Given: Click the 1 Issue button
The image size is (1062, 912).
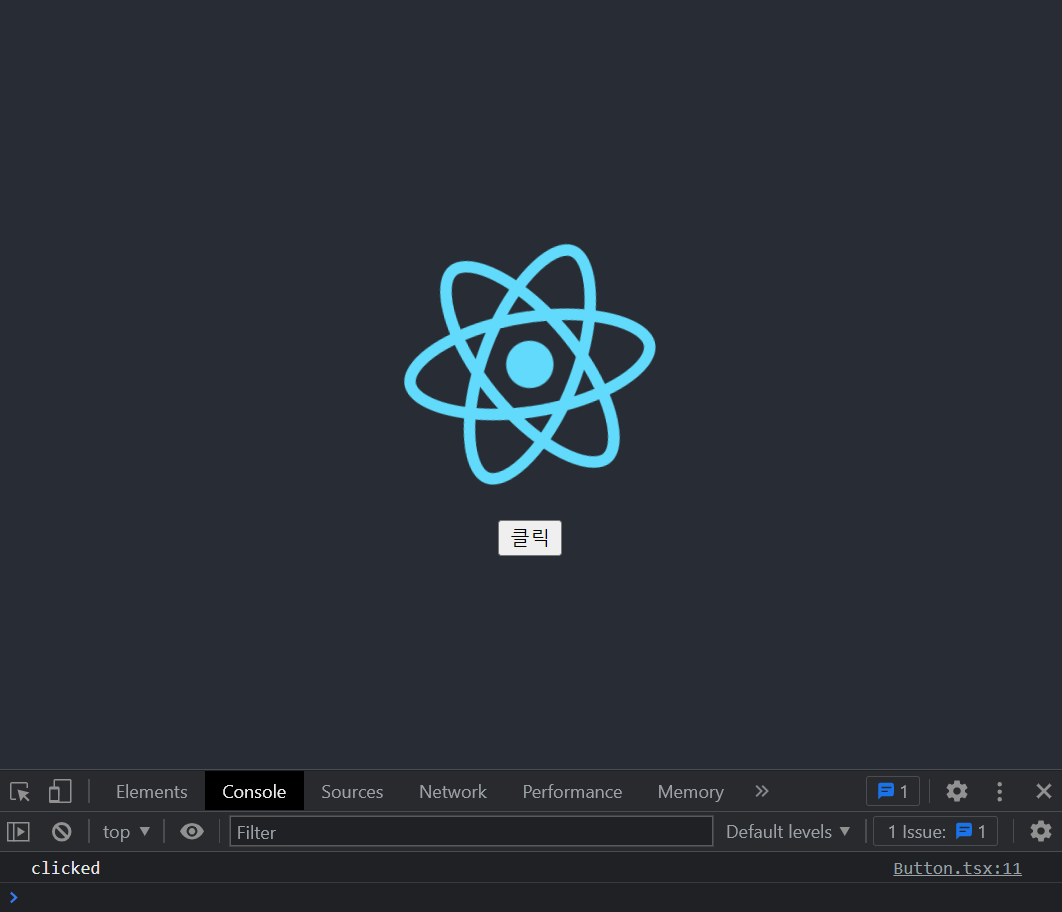Looking at the screenshot, I should (935, 831).
